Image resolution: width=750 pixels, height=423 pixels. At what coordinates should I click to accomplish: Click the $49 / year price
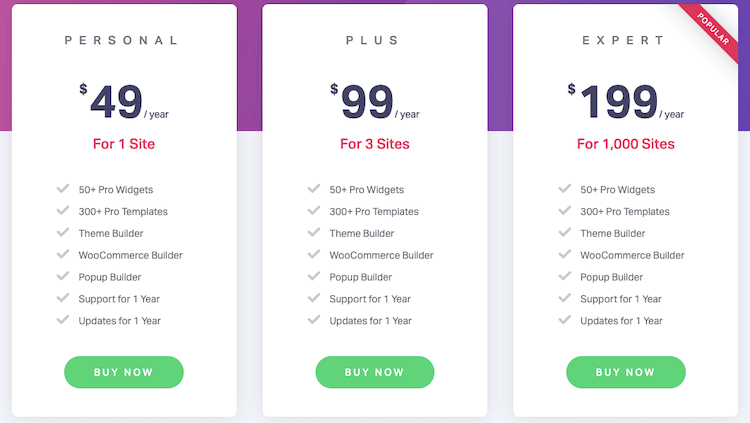[124, 101]
